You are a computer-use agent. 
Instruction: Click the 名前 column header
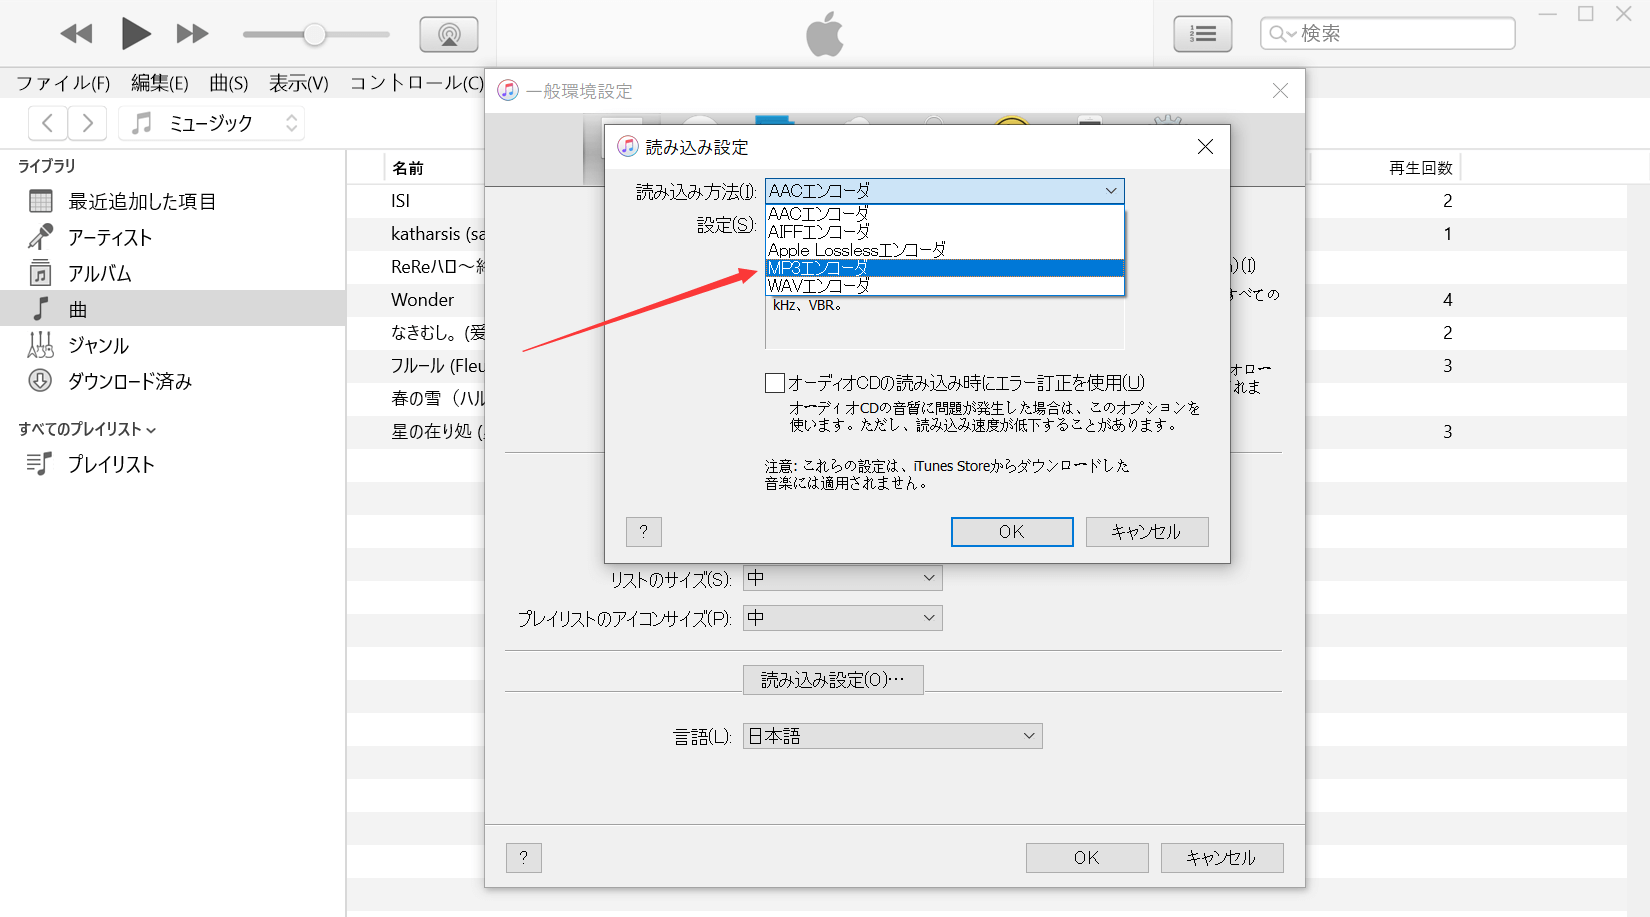pos(408,168)
